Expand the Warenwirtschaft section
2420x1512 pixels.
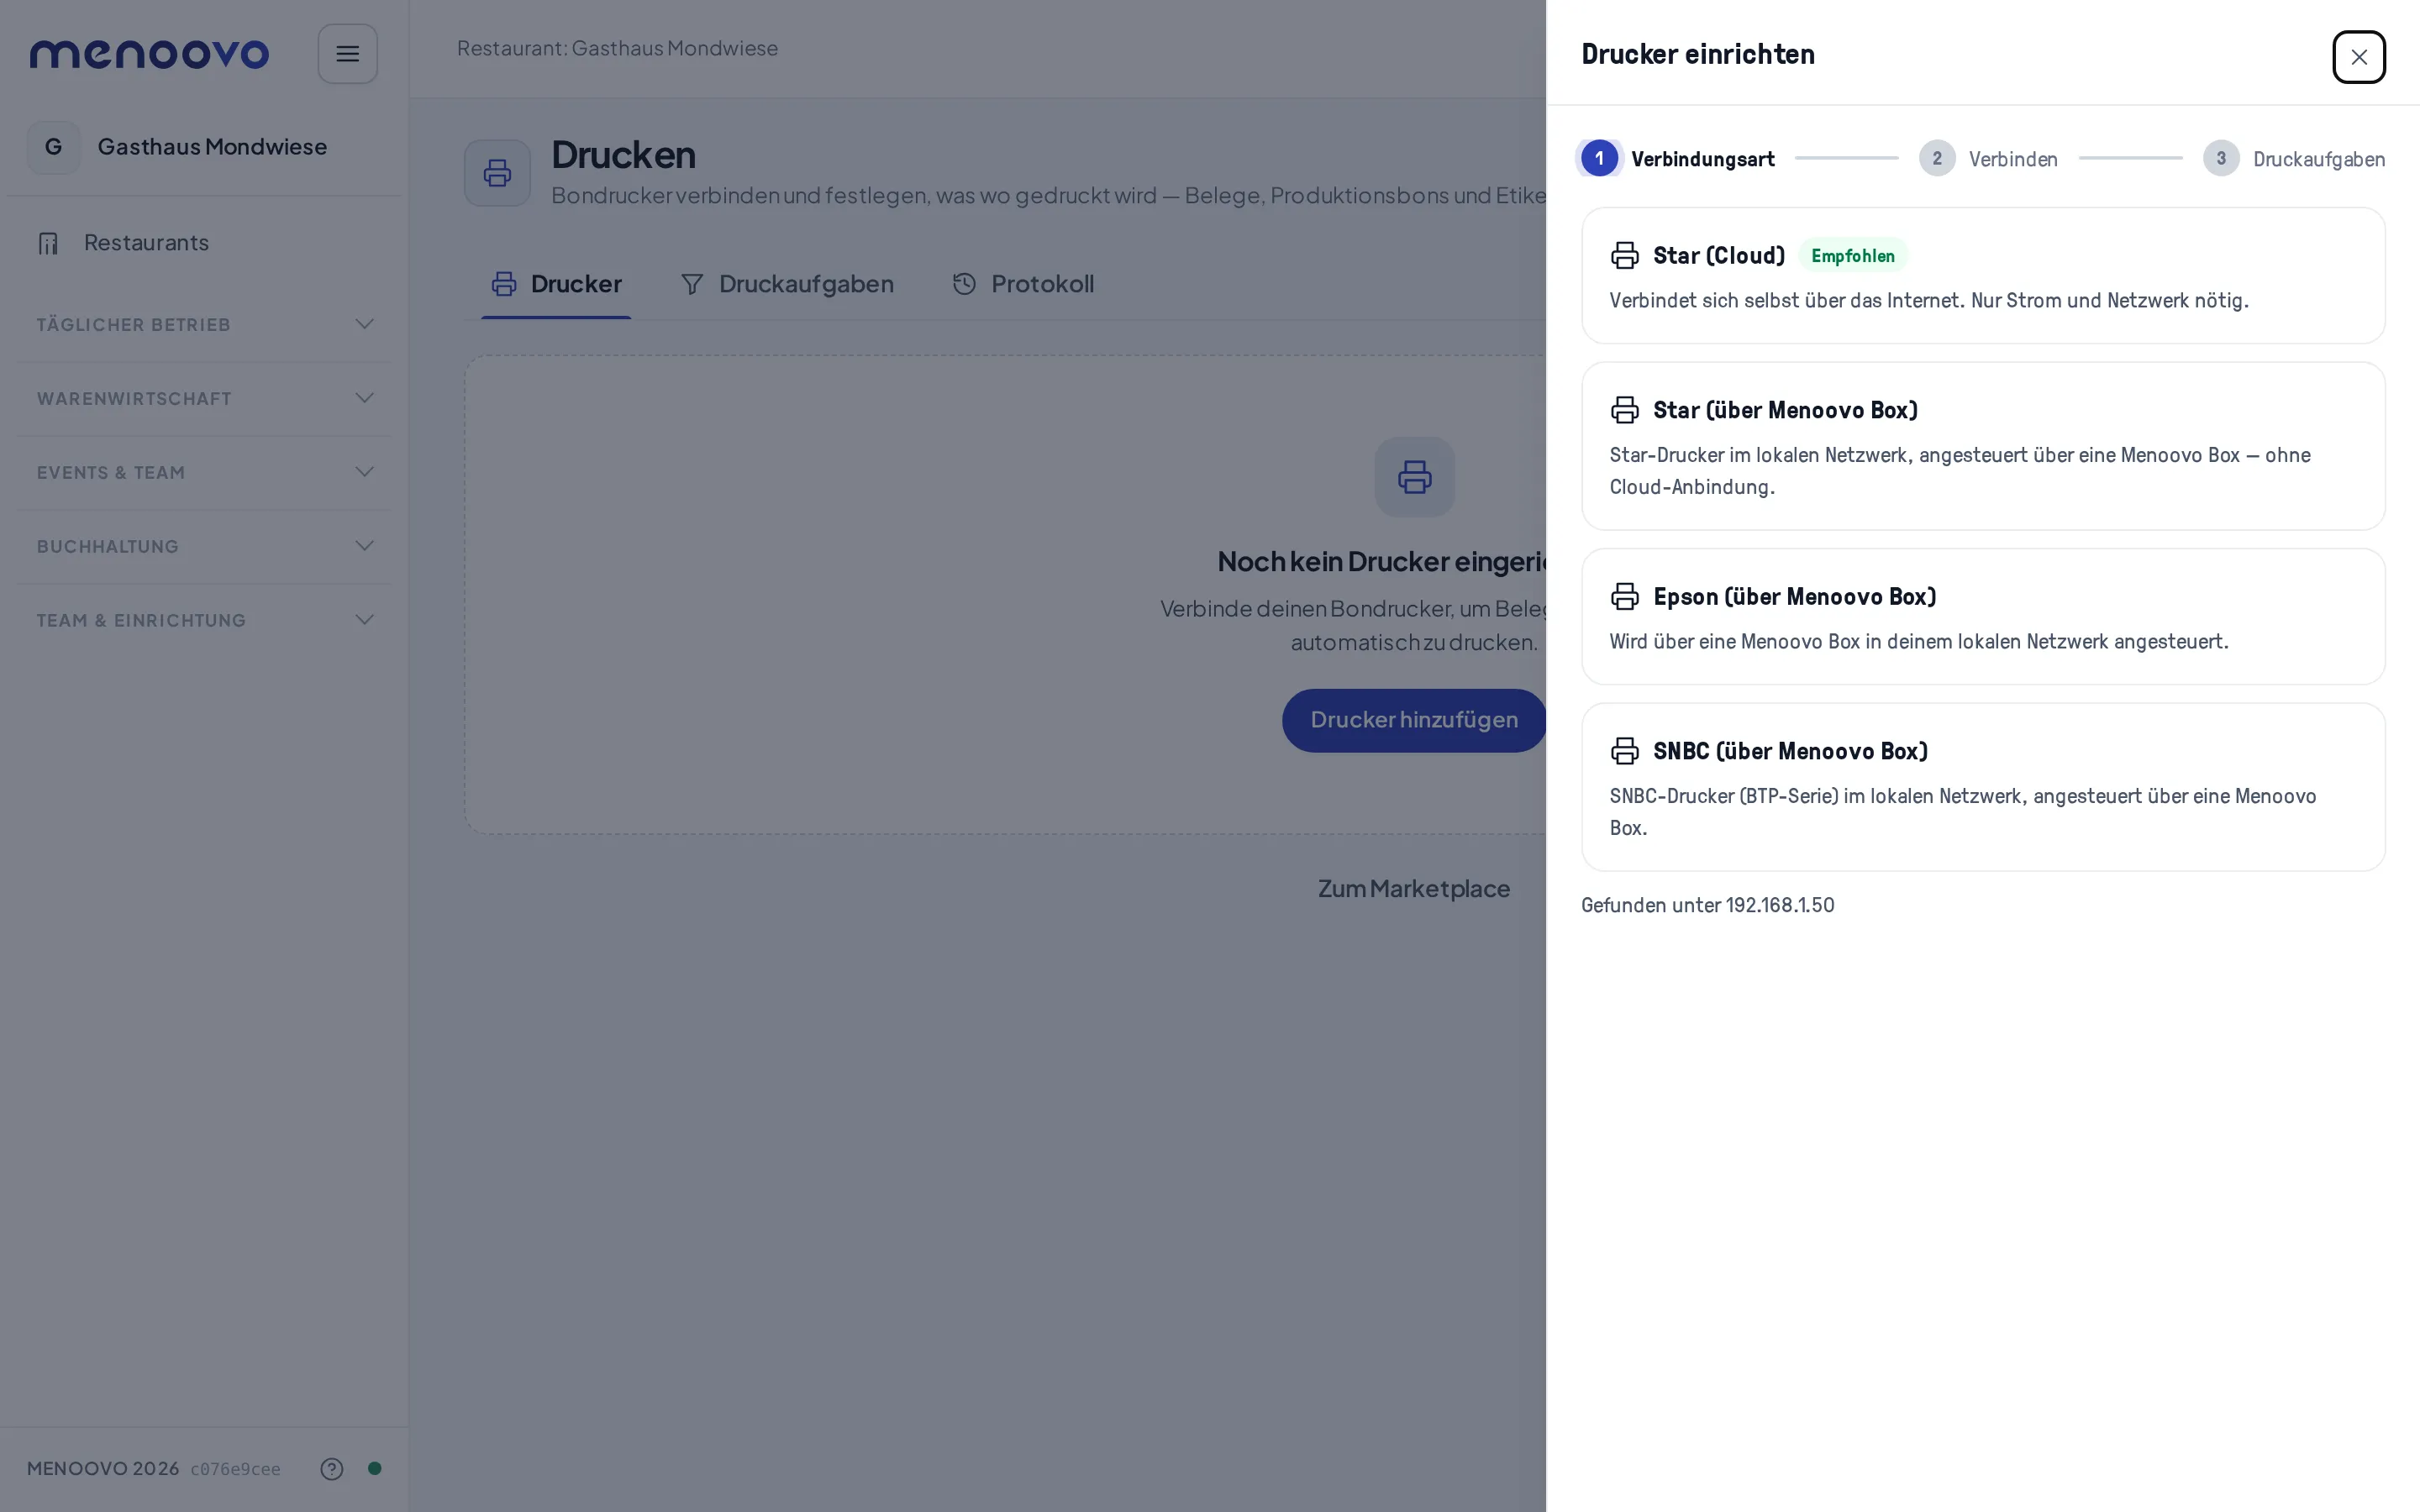(x=204, y=398)
